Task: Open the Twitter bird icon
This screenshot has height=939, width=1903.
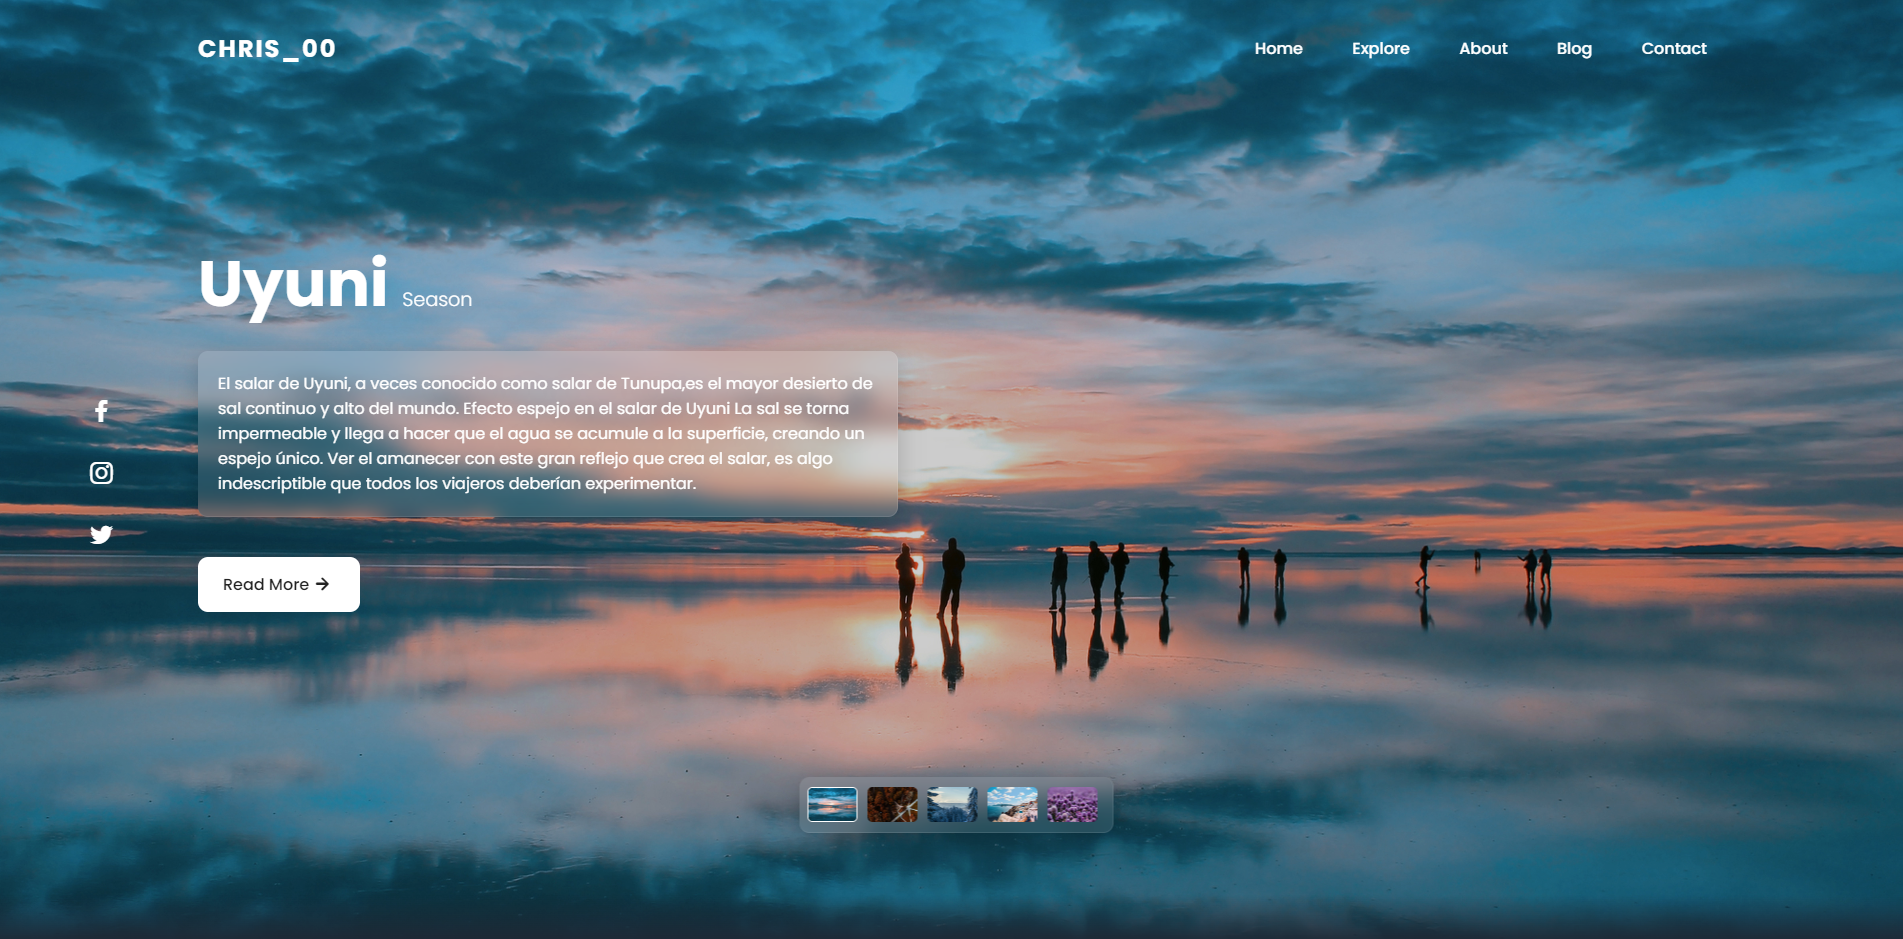Action: tap(101, 534)
